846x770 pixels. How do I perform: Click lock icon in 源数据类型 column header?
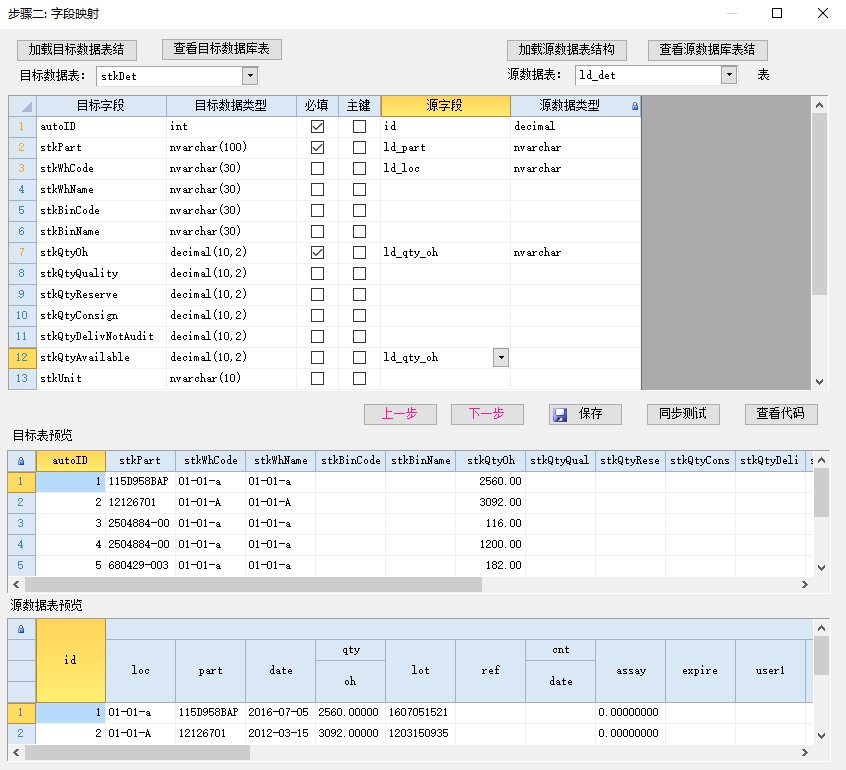pos(635,106)
